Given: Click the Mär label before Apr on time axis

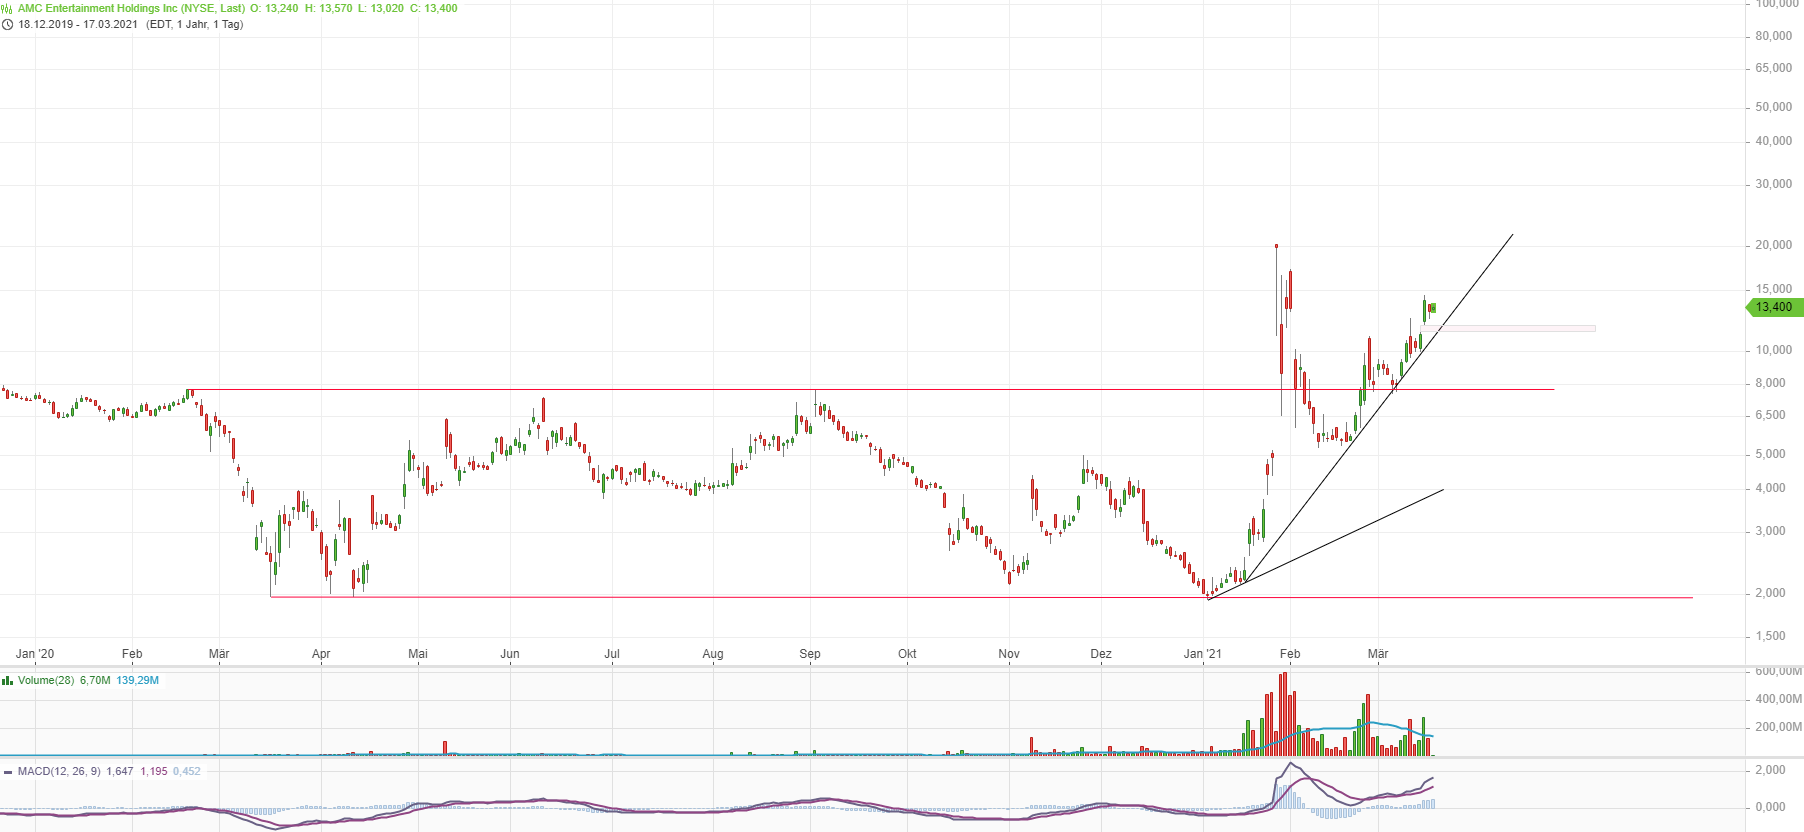Looking at the screenshot, I should (219, 654).
